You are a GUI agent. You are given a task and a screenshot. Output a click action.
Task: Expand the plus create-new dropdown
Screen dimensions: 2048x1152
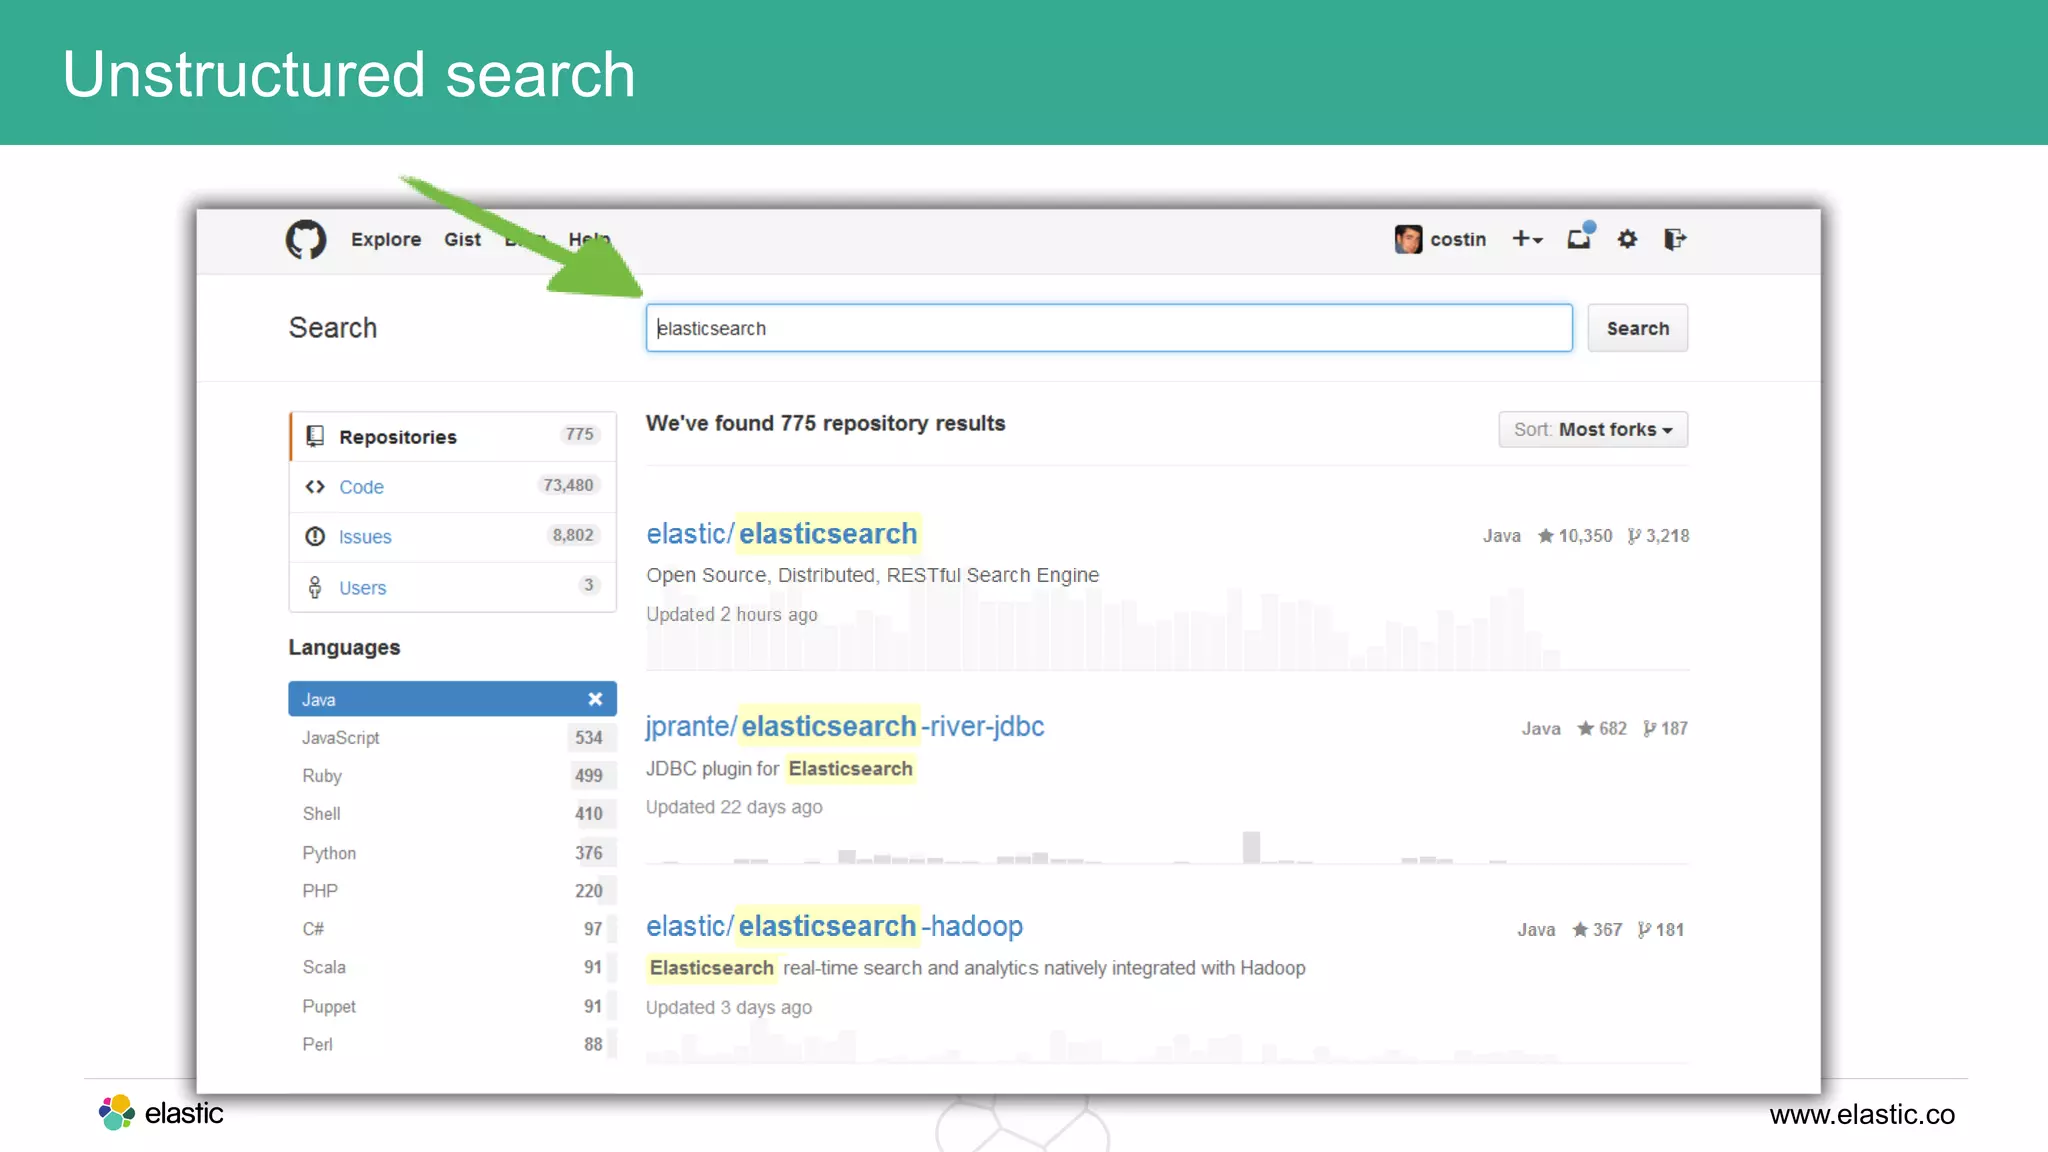pyautogui.click(x=1527, y=240)
